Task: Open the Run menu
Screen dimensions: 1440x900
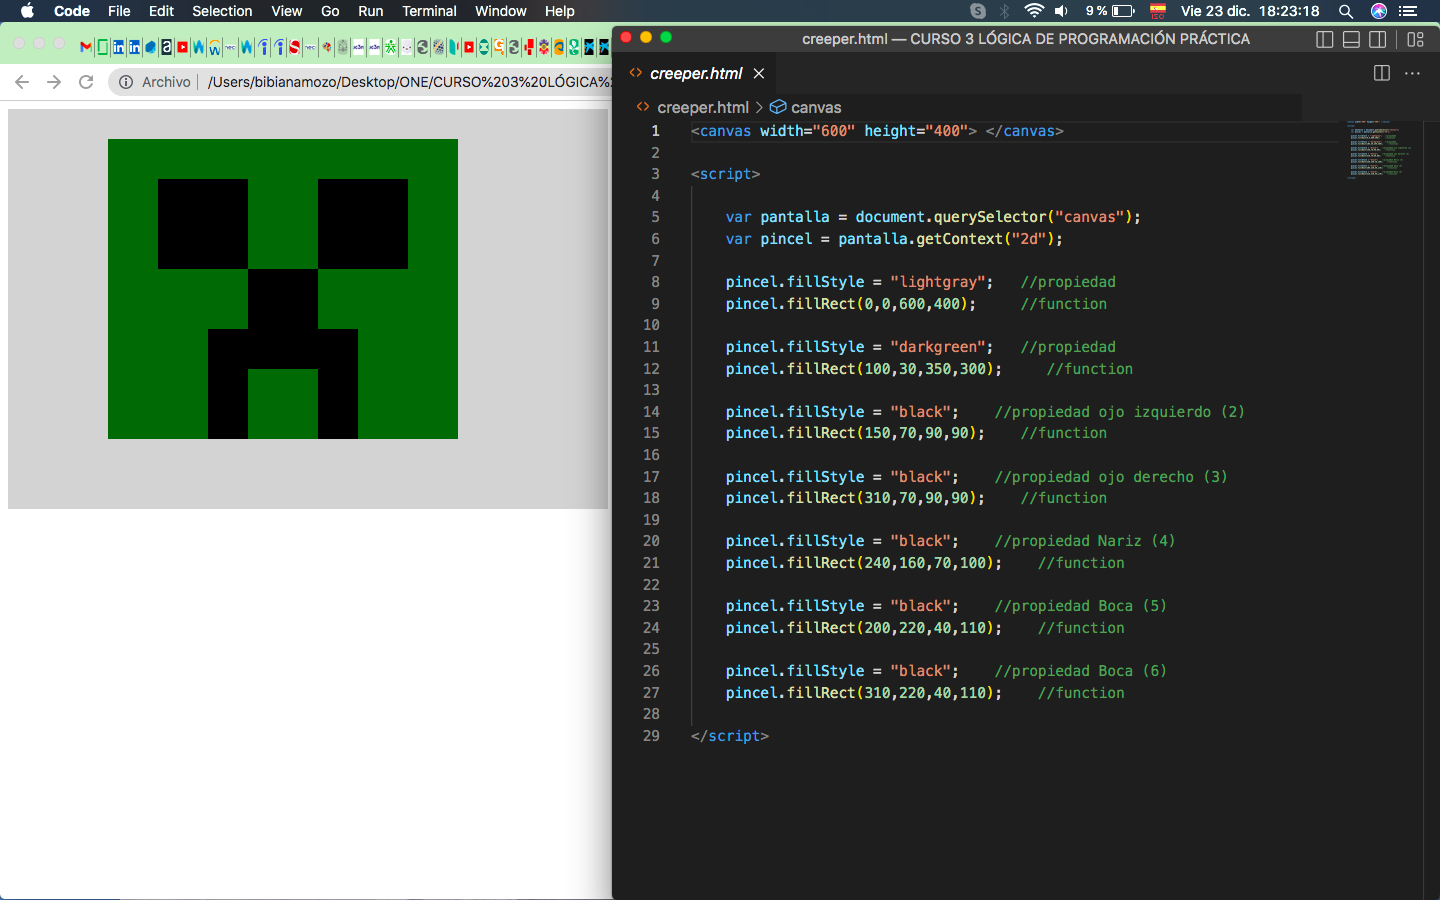Action: coord(371,11)
